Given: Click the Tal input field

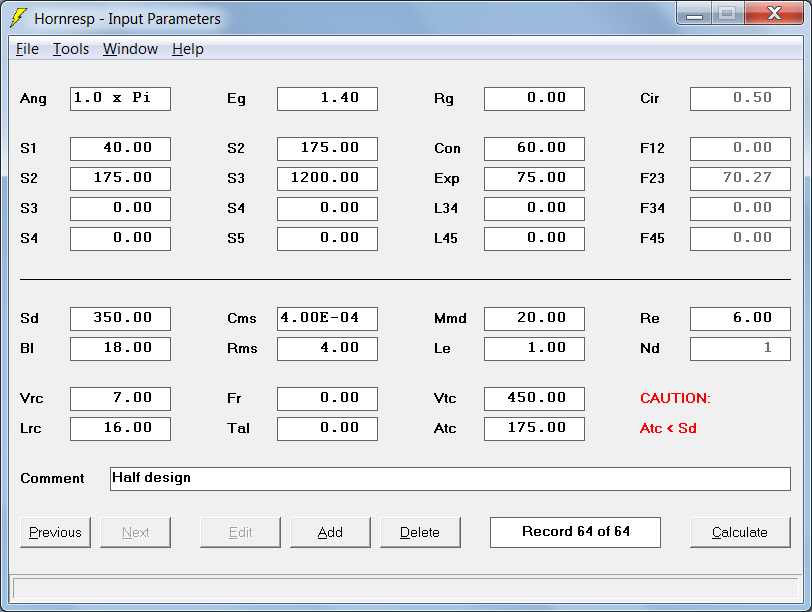Looking at the screenshot, I should coord(327,429).
